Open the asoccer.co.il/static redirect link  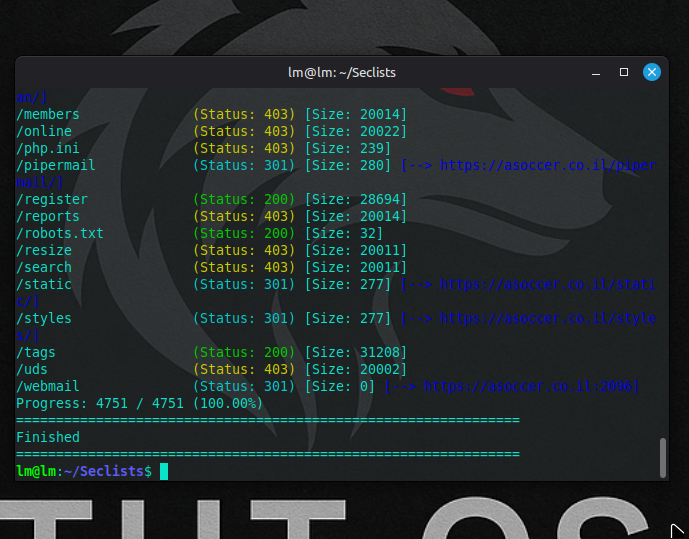click(548, 285)
